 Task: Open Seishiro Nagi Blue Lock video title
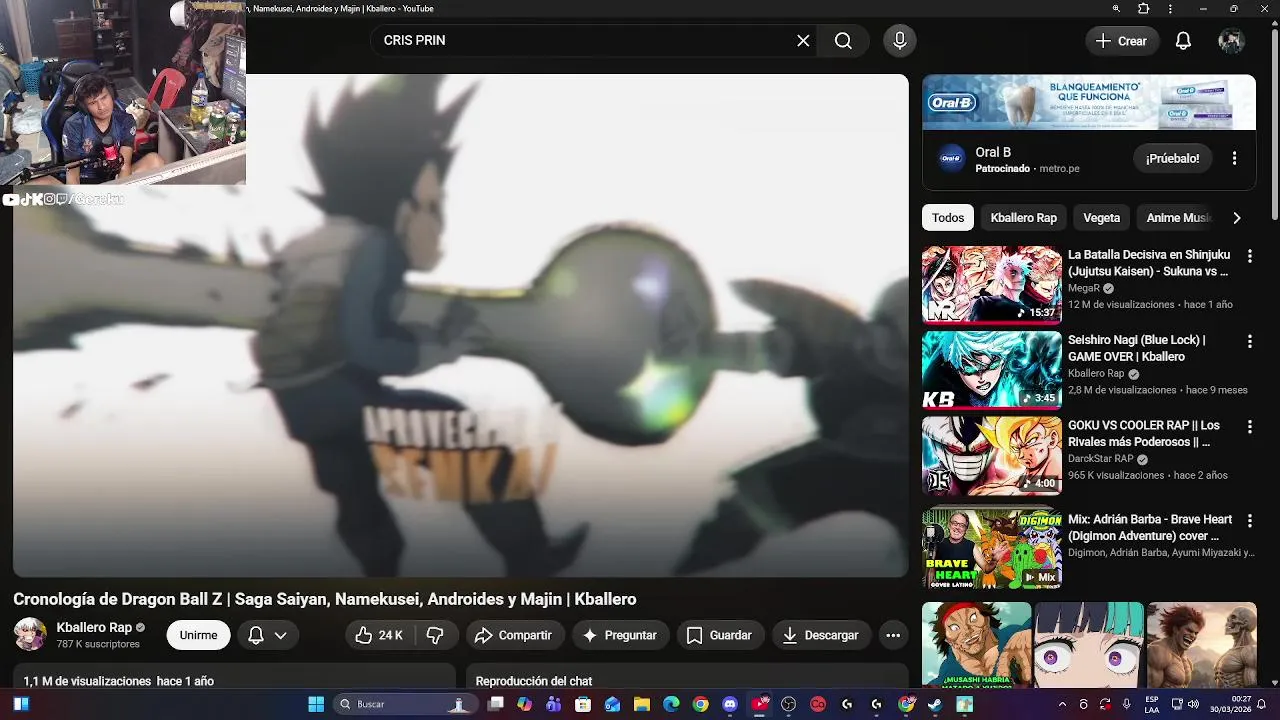click(1136, 348)
